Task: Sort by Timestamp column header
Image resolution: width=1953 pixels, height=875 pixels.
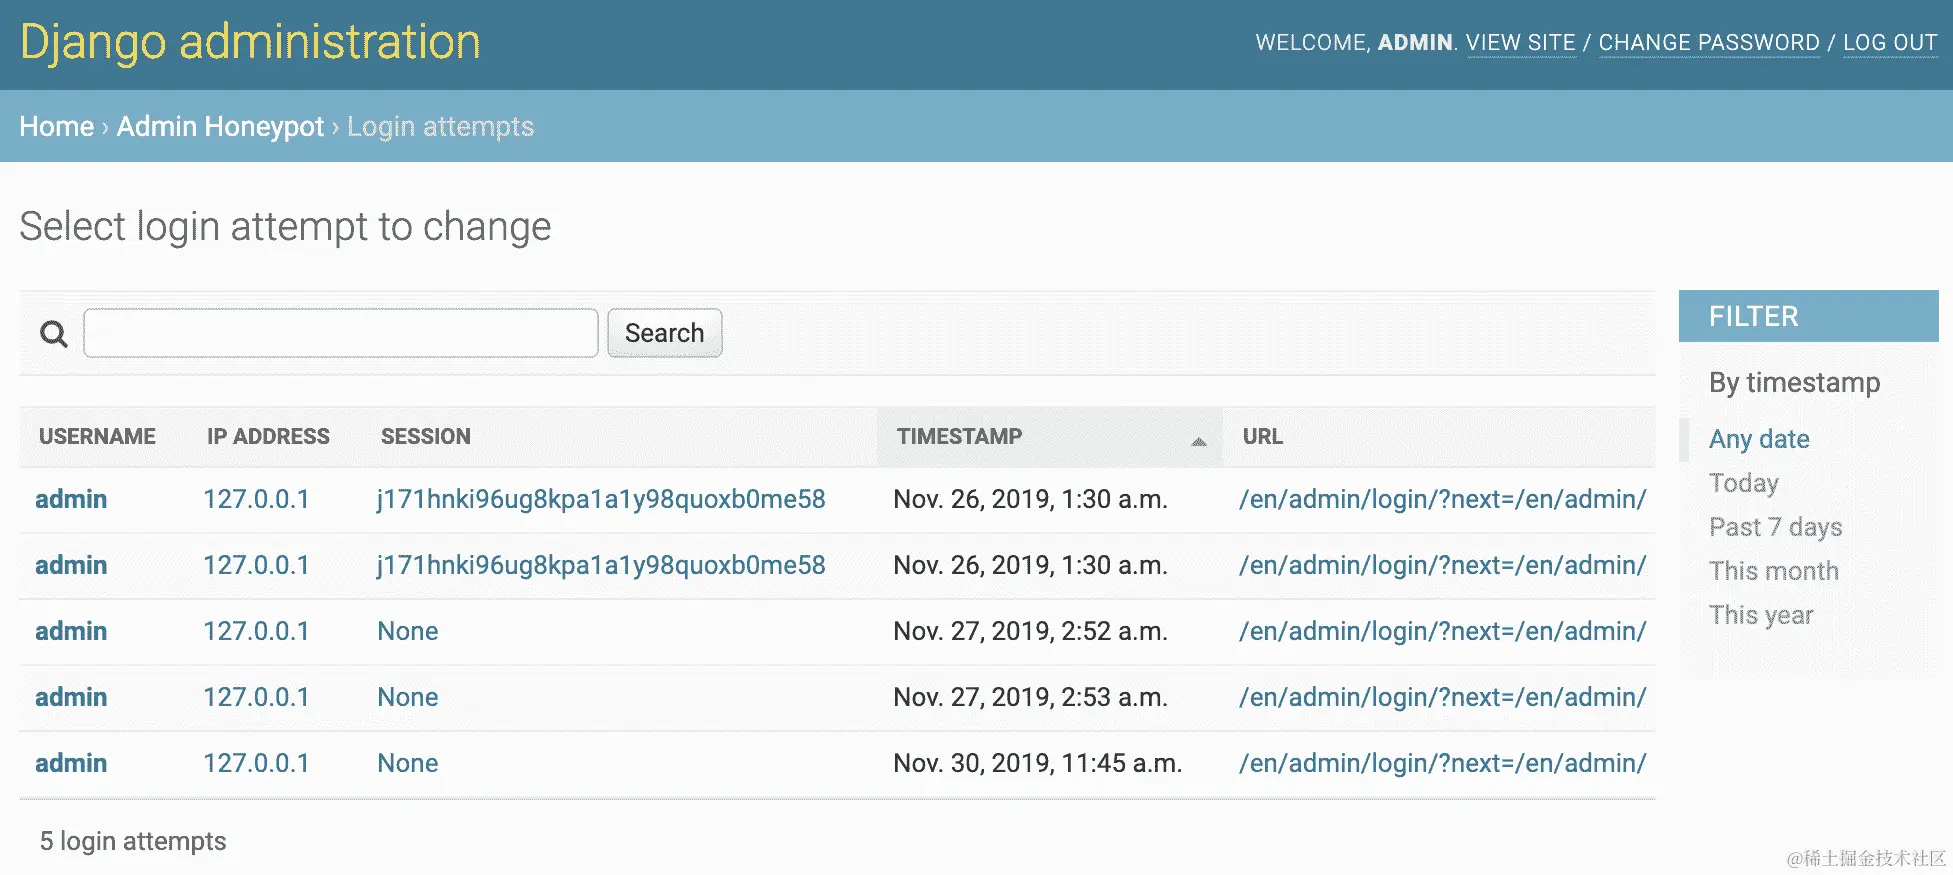Action: pos(960,437)
